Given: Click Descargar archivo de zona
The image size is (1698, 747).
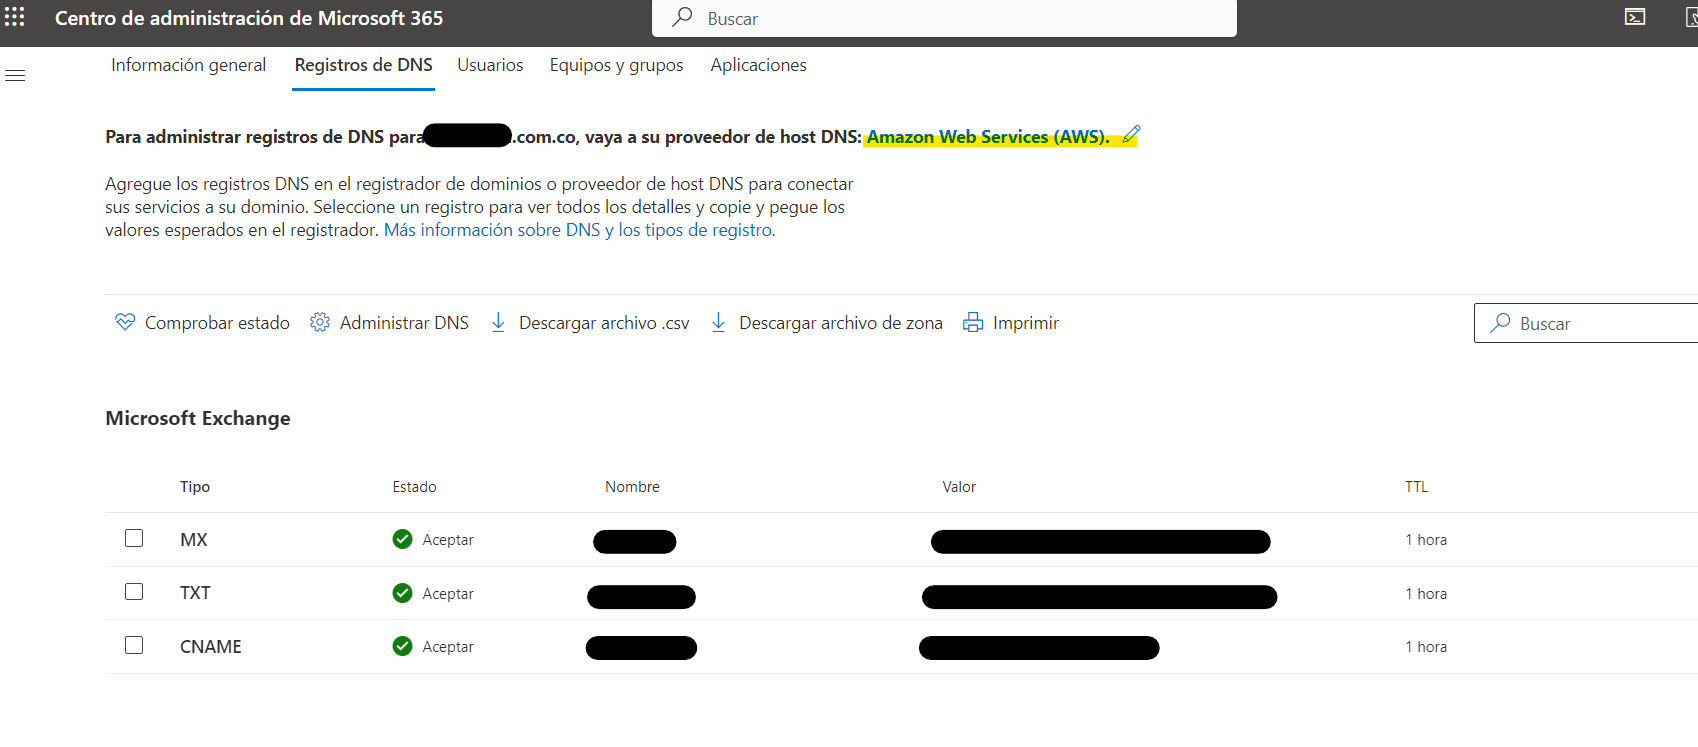Looking at the screenshot, I should [826, 322].
